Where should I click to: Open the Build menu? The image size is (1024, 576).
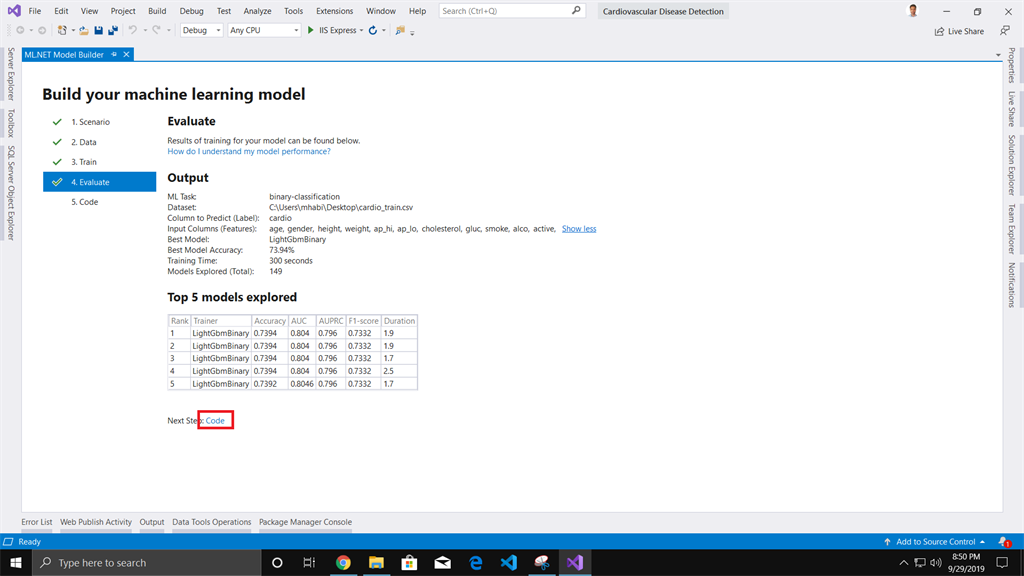[157, 10]
